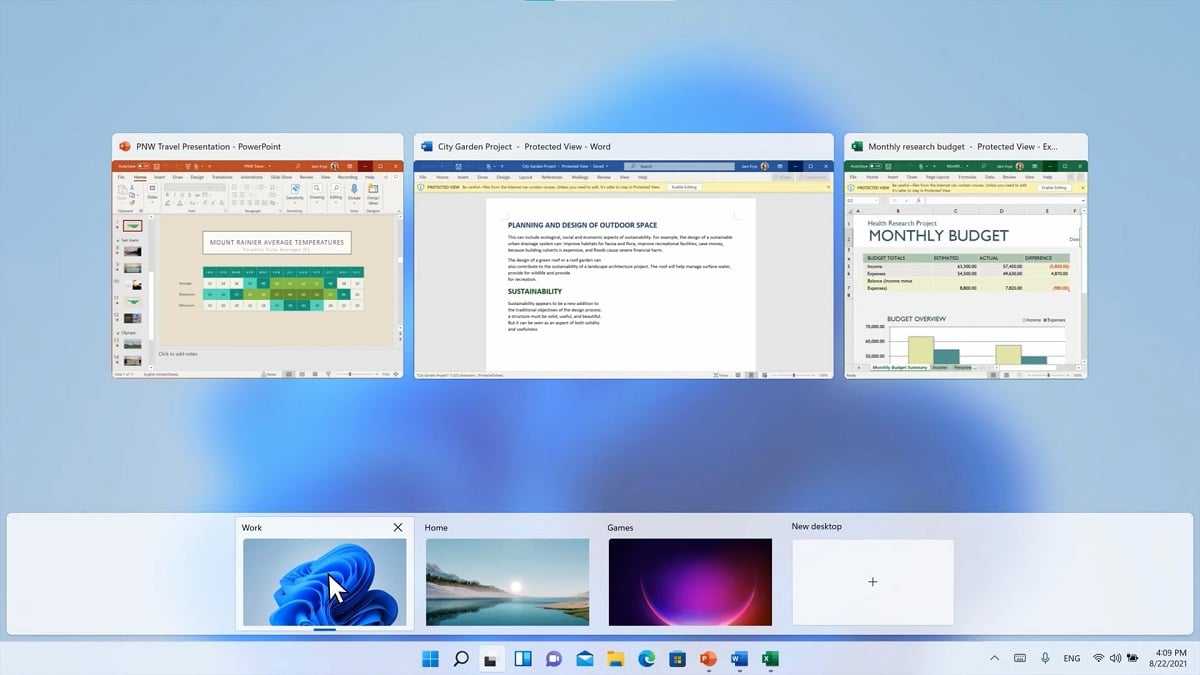Launch Microsoft Edge from the taskbar
This screenshot has height=675, width=1200.
tap(647, 658)
